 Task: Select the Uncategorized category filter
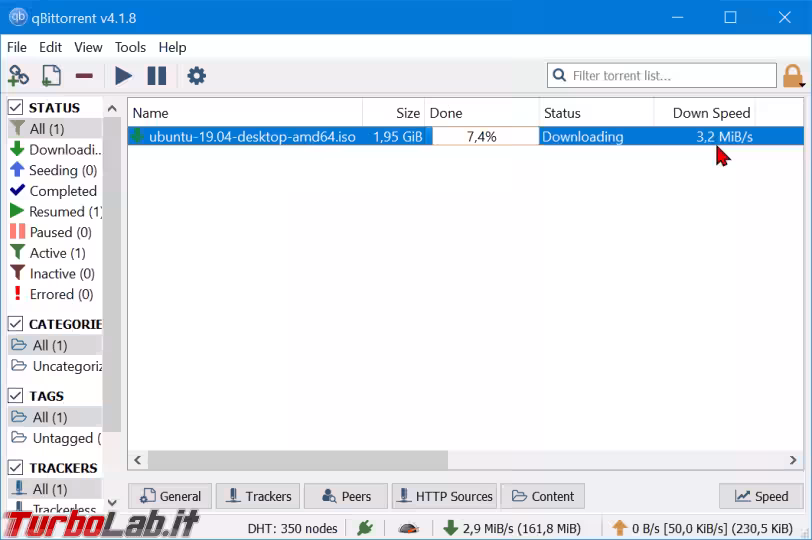55,366
